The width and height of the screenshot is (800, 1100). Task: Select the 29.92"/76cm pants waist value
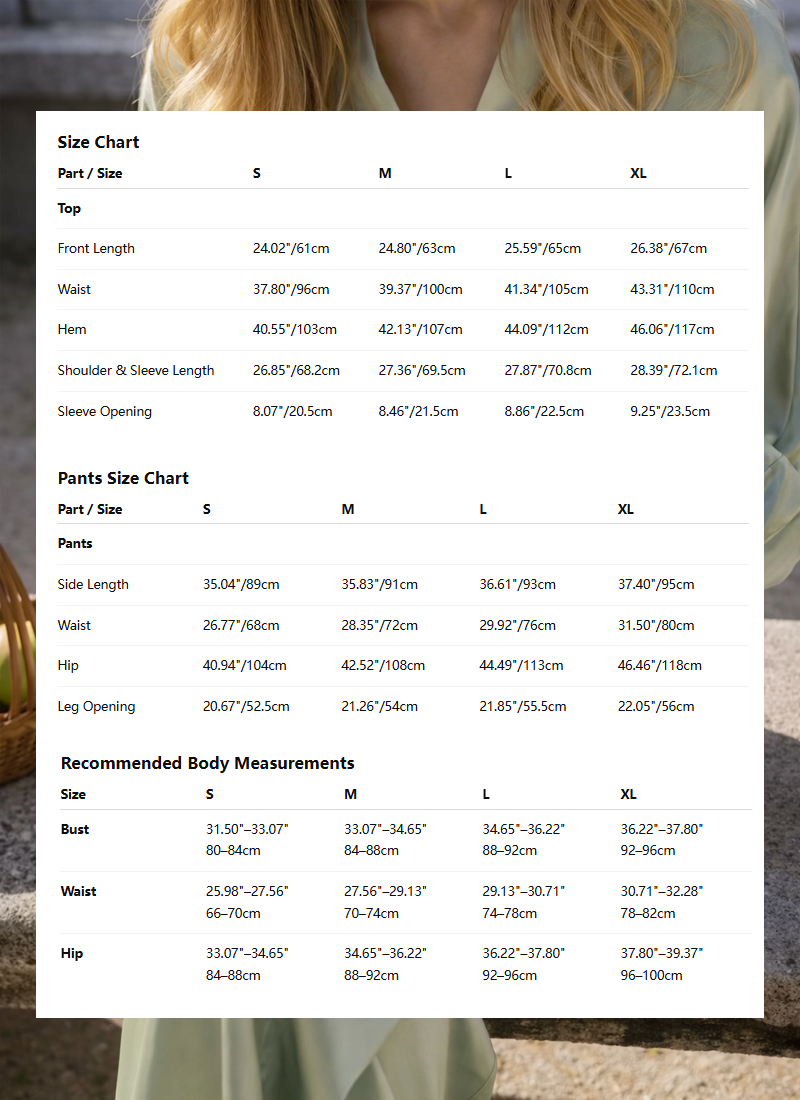pyautogui.click(x=517, y=625)
